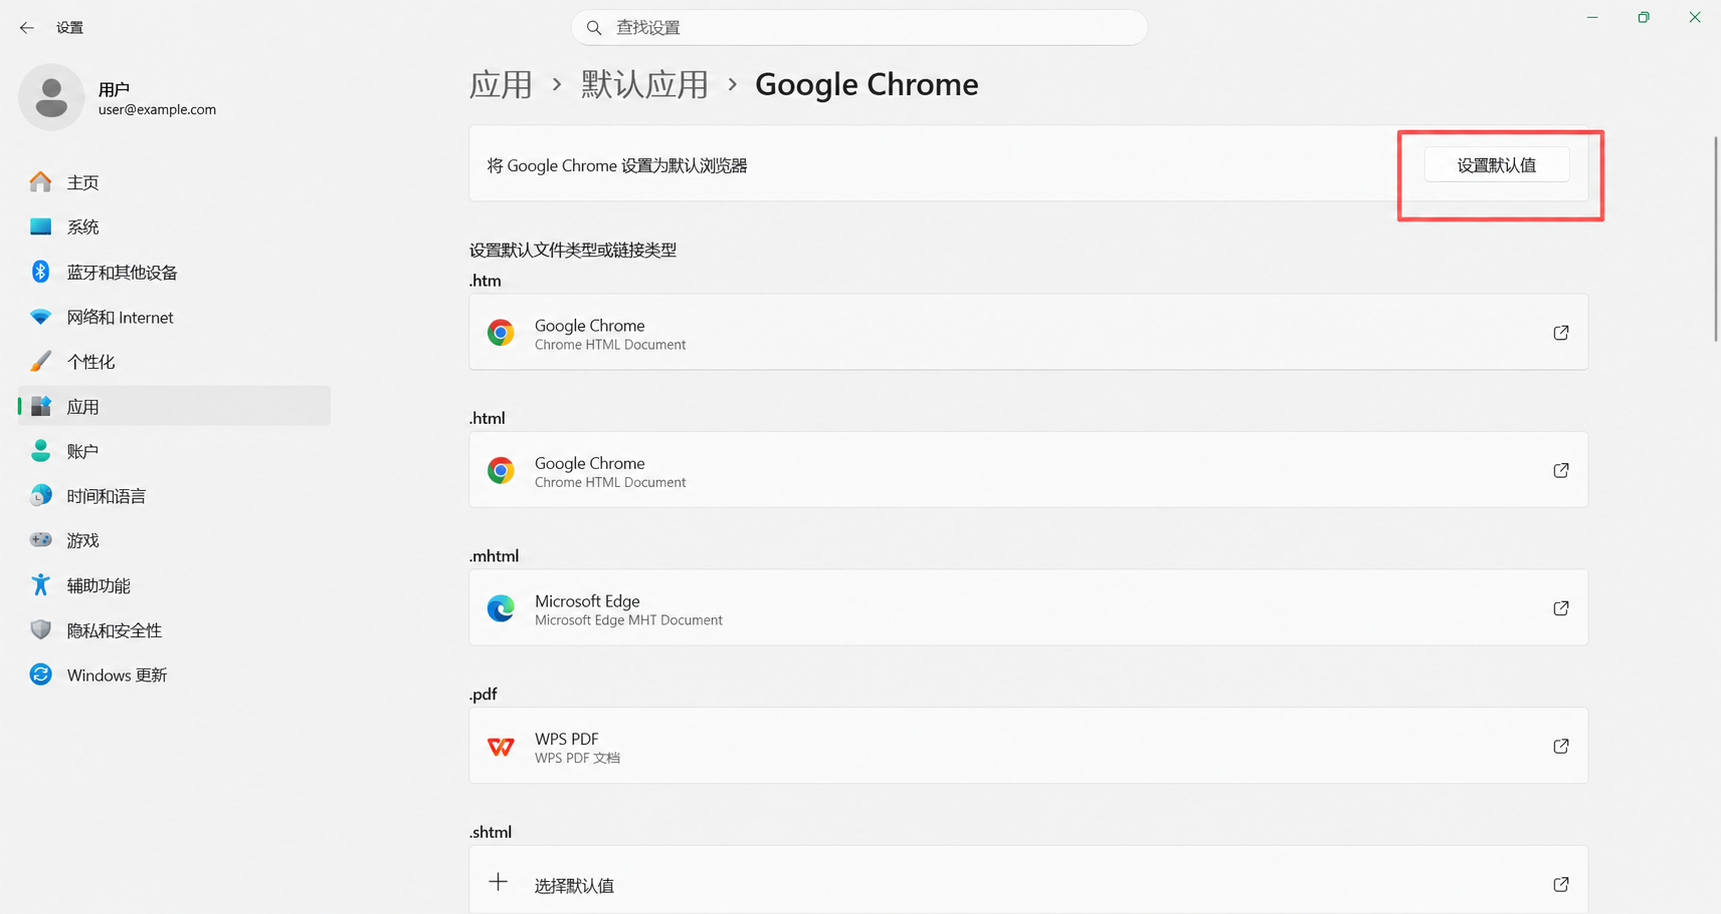Click 选择默认值 for .shtml

click(574, 885)
